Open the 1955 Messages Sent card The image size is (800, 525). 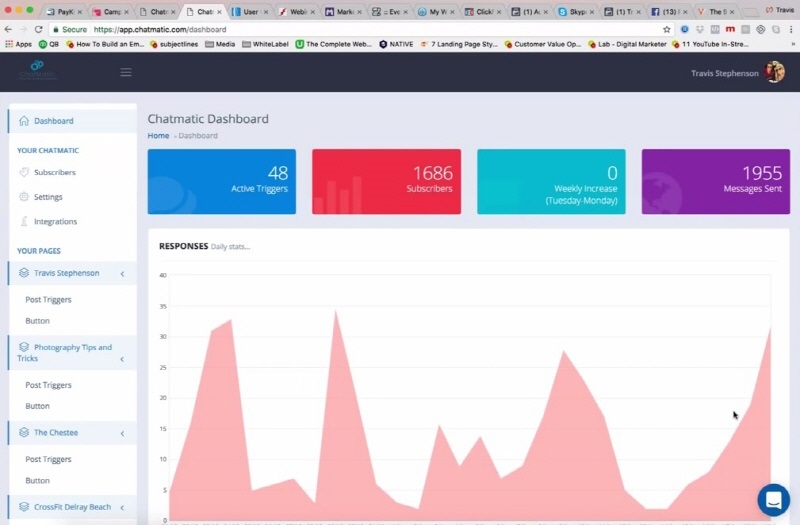716,182
